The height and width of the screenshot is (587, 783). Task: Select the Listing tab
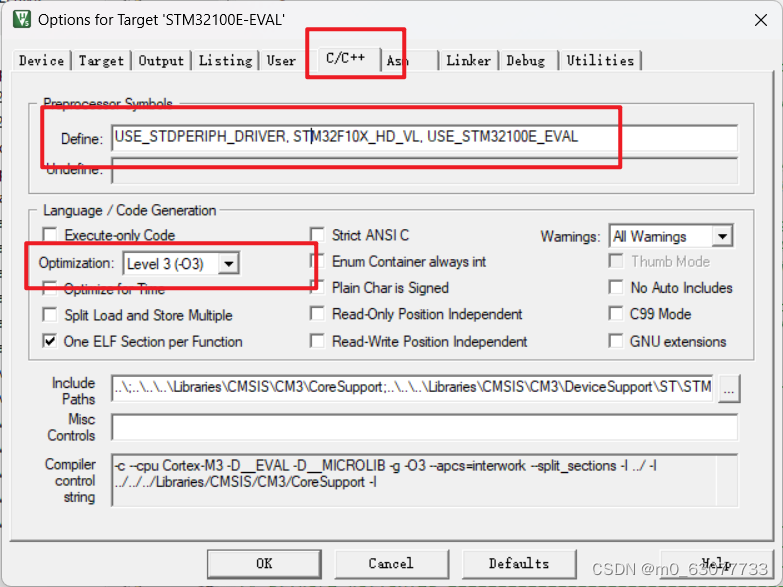tap(225, 61)
